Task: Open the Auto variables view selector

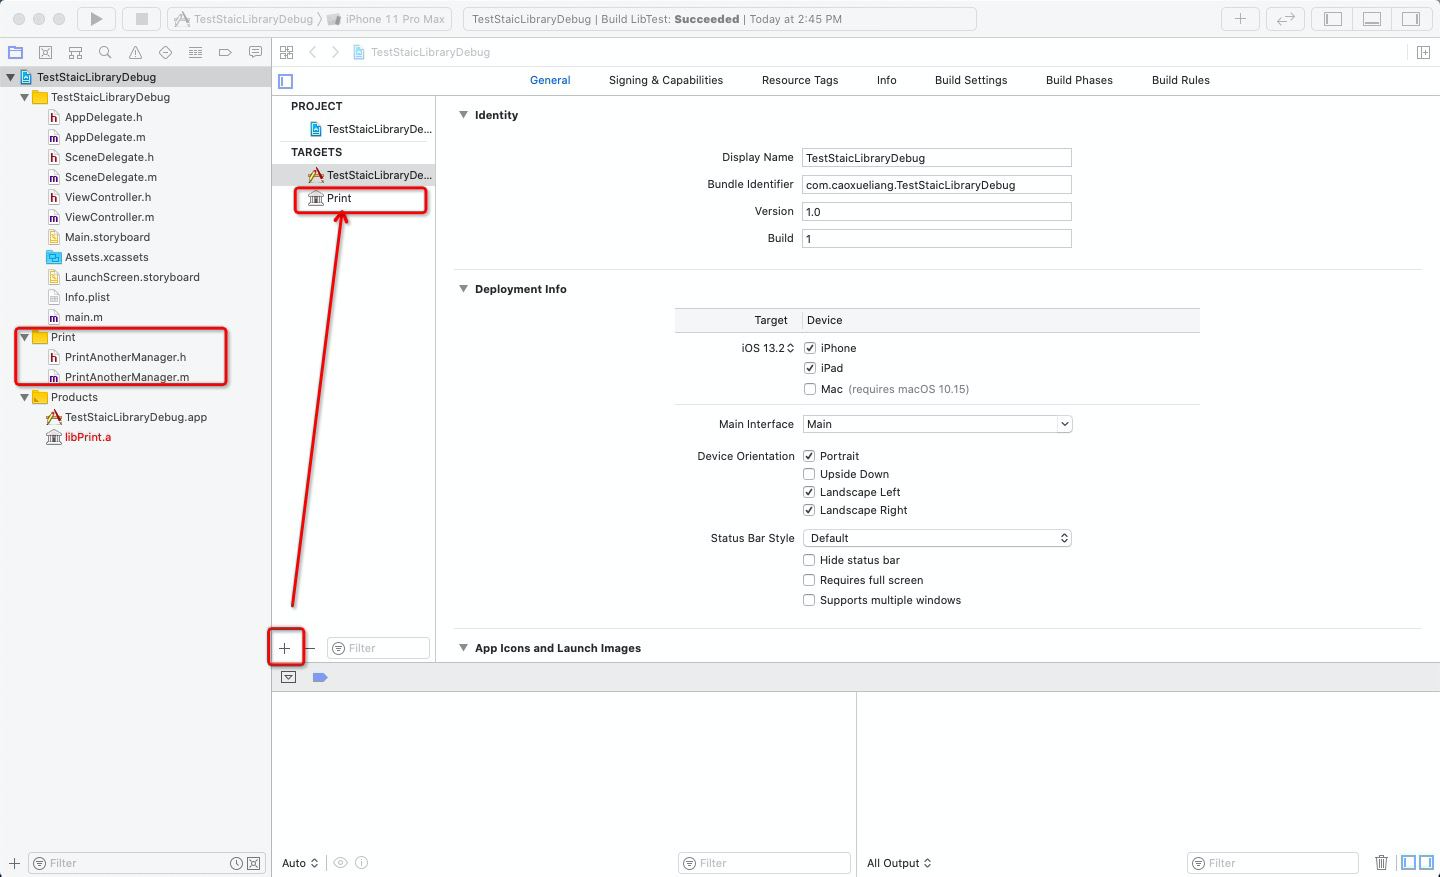Action: 300,863
